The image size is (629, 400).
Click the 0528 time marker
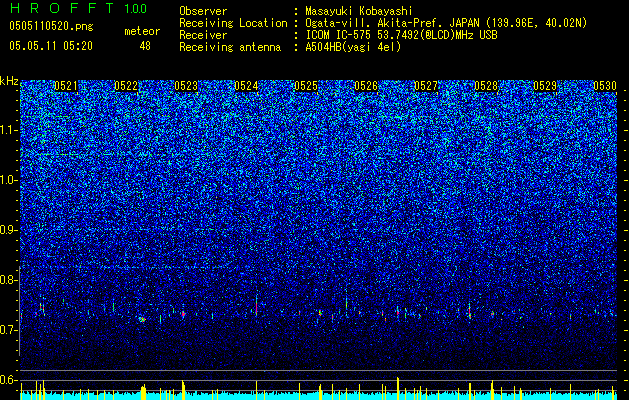coord(486,86)
